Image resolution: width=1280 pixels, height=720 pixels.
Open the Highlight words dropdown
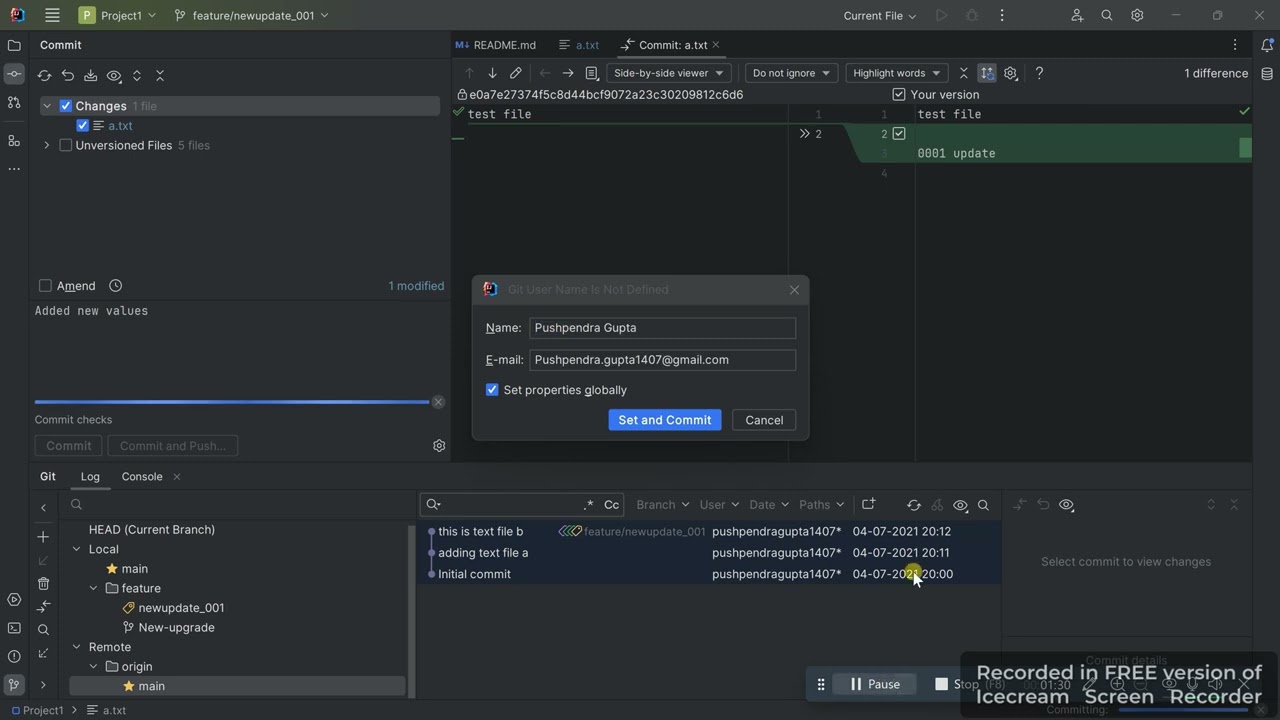click(896, 73)
